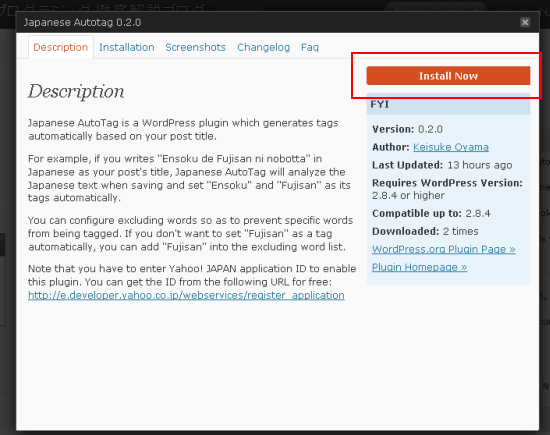Click the Description tab
The image size is (550, 435).
click(61, 47)
